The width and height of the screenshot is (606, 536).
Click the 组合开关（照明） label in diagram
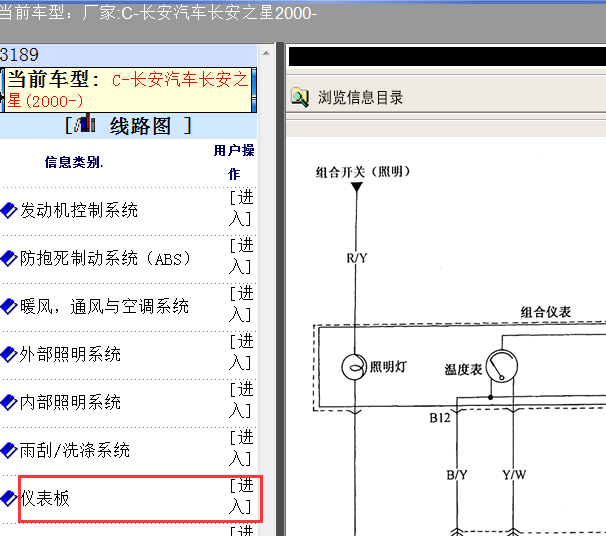(x=363, y=172)
